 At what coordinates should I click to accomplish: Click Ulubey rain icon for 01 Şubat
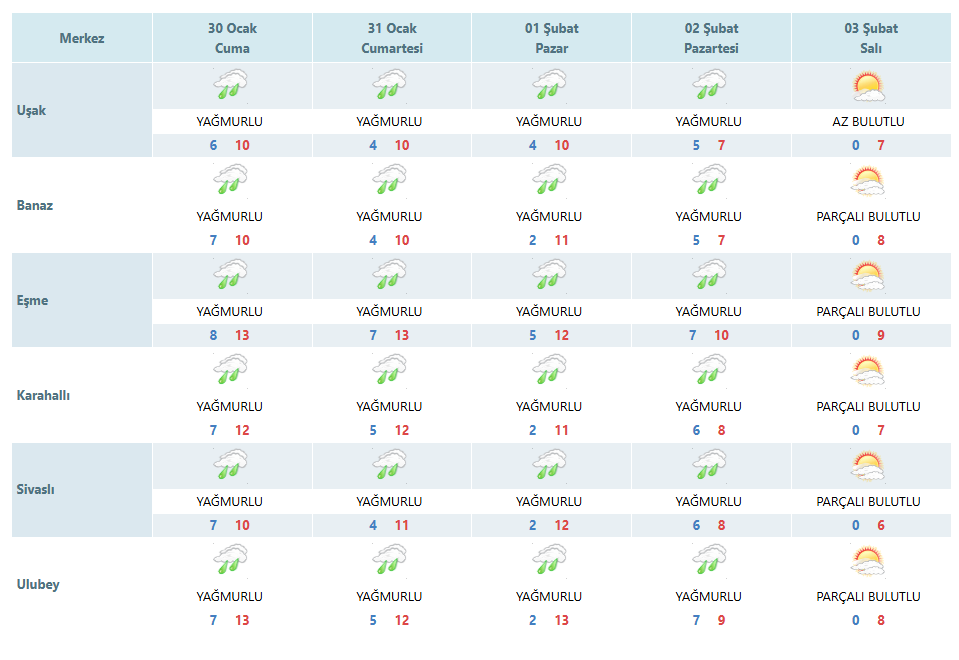549,559
